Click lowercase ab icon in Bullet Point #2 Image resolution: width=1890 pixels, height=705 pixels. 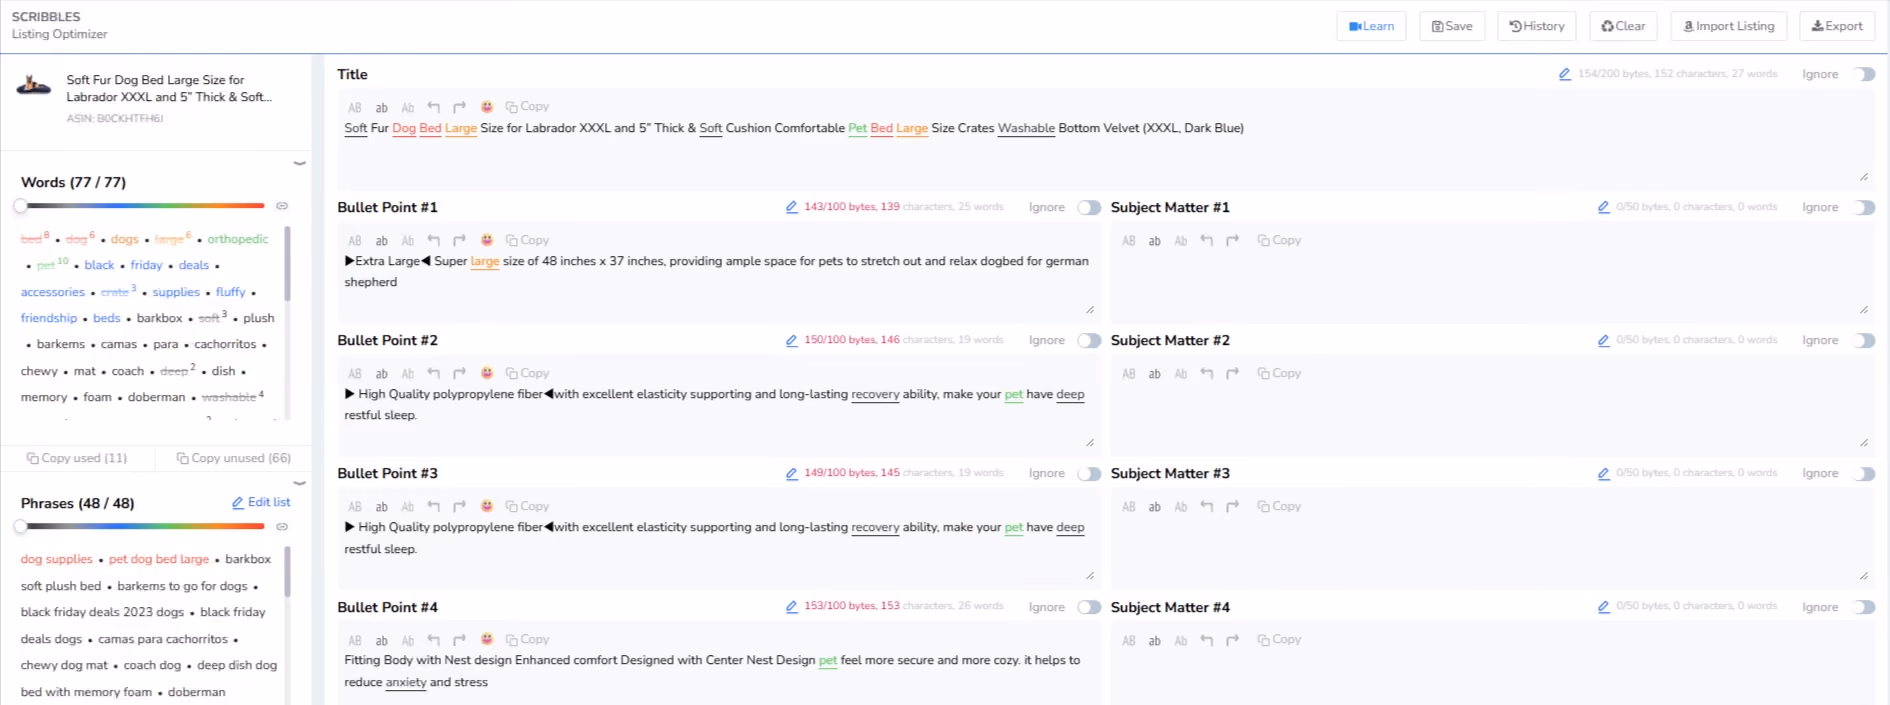coord(381,374)
